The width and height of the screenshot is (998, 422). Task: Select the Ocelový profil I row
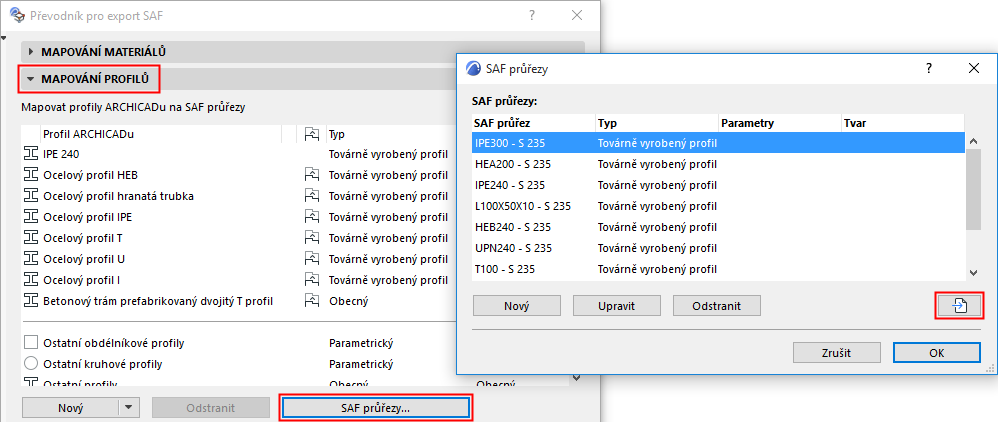[239, 279]
